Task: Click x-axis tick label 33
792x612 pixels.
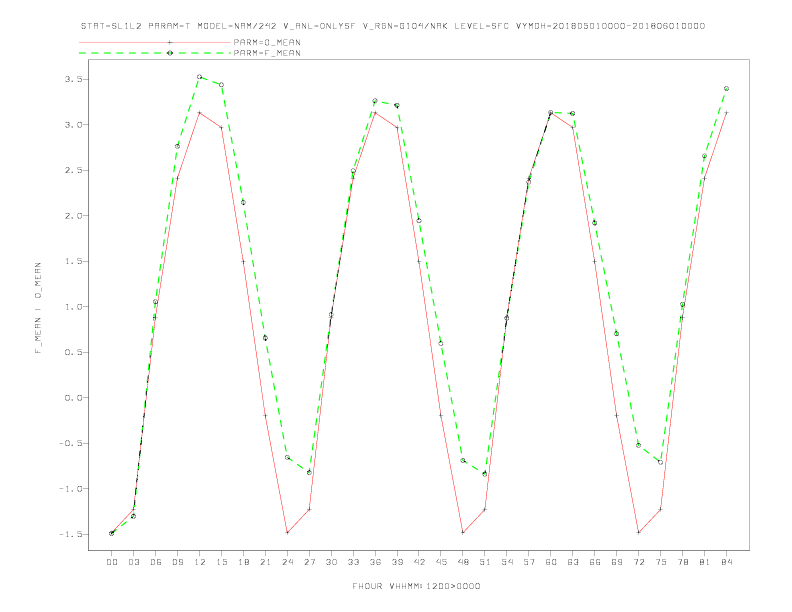Action: click(x=353, y=562)
